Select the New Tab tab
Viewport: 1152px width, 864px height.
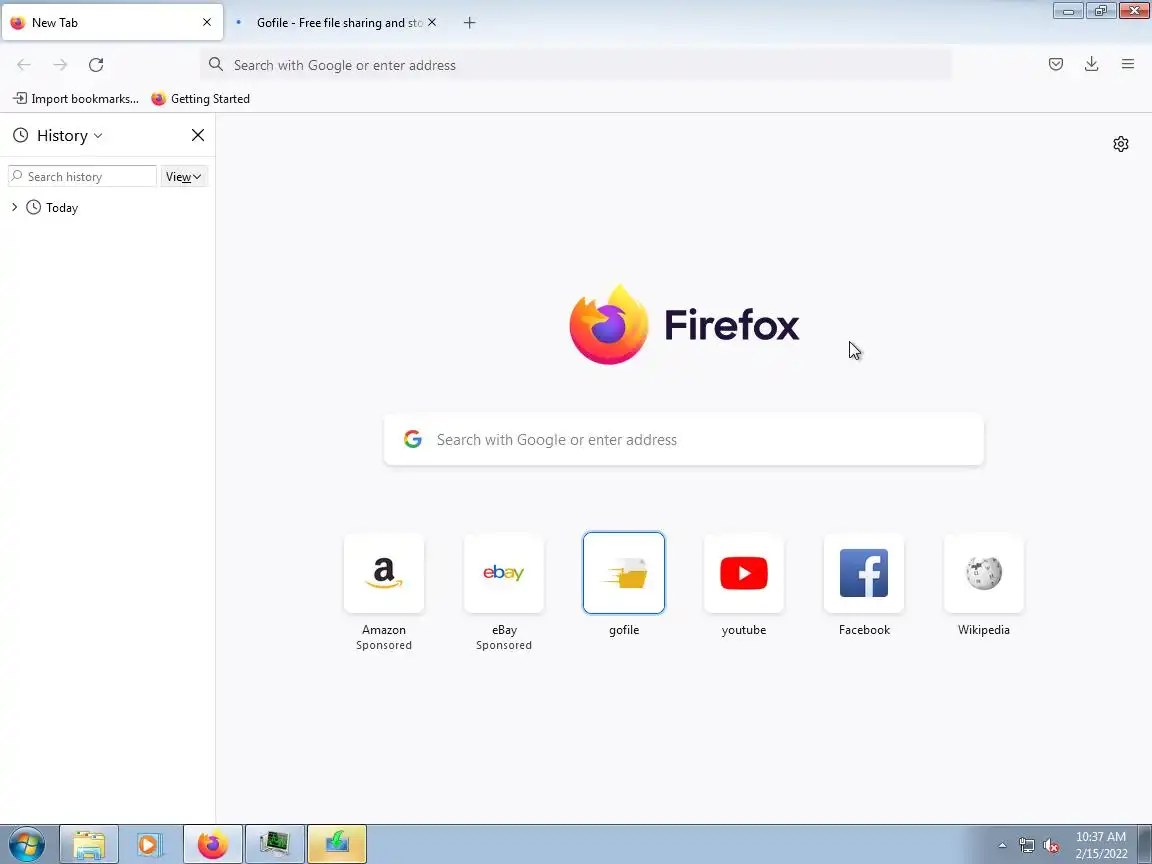pos(112,23)
